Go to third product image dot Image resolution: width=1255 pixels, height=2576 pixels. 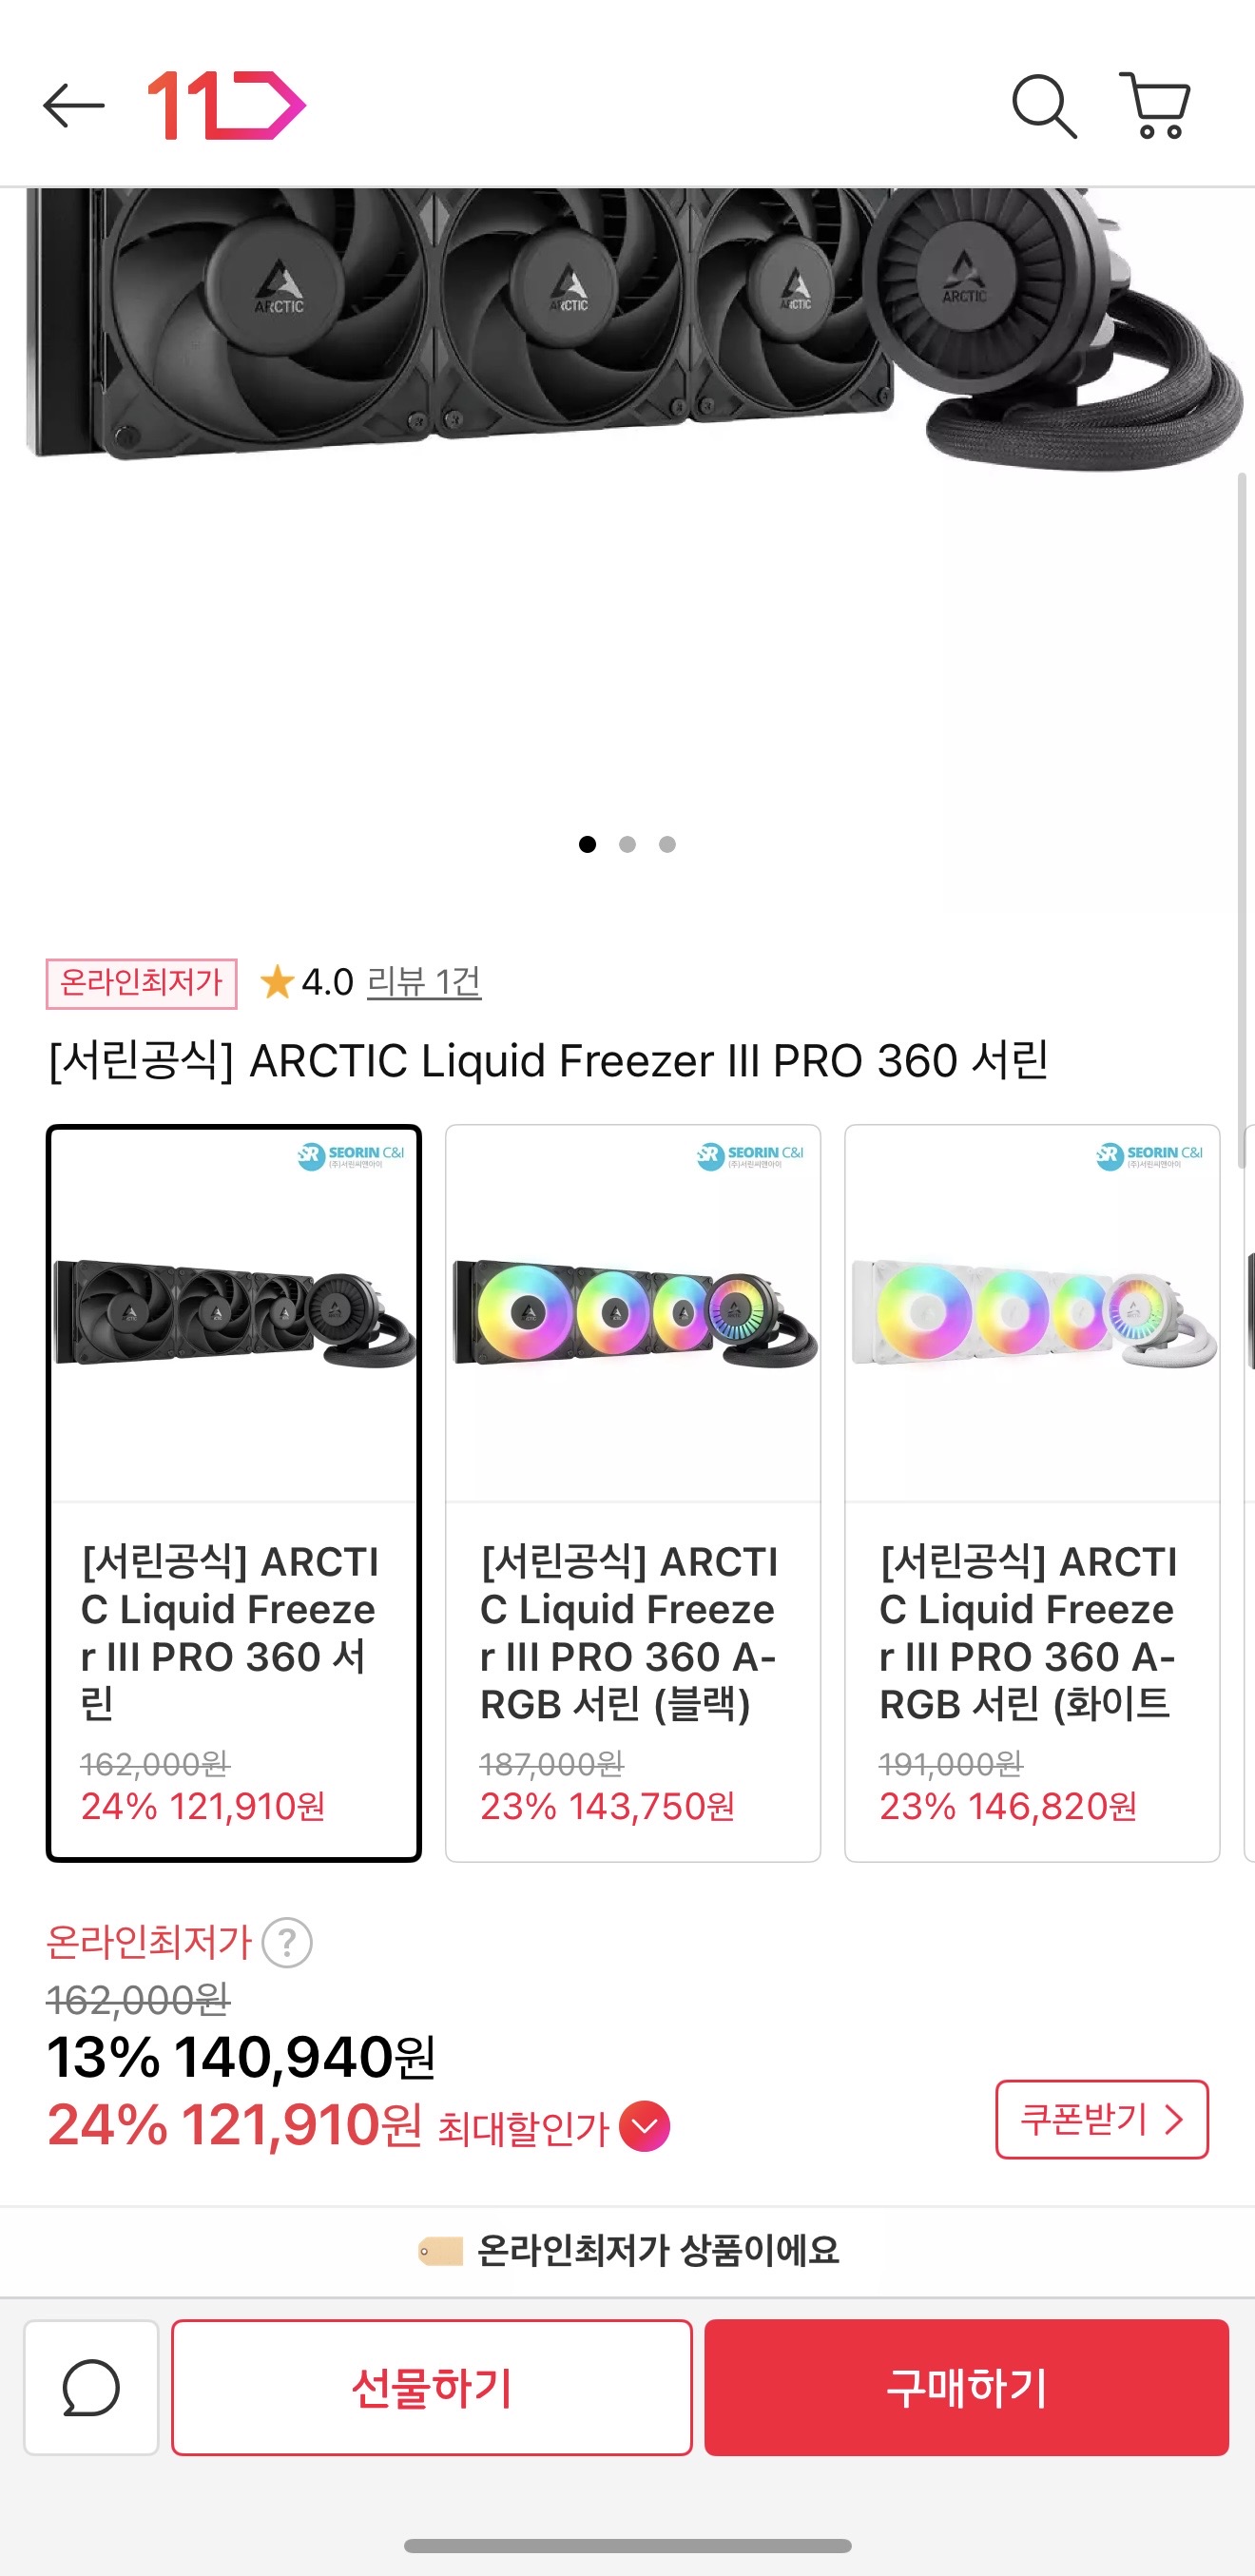667,844
